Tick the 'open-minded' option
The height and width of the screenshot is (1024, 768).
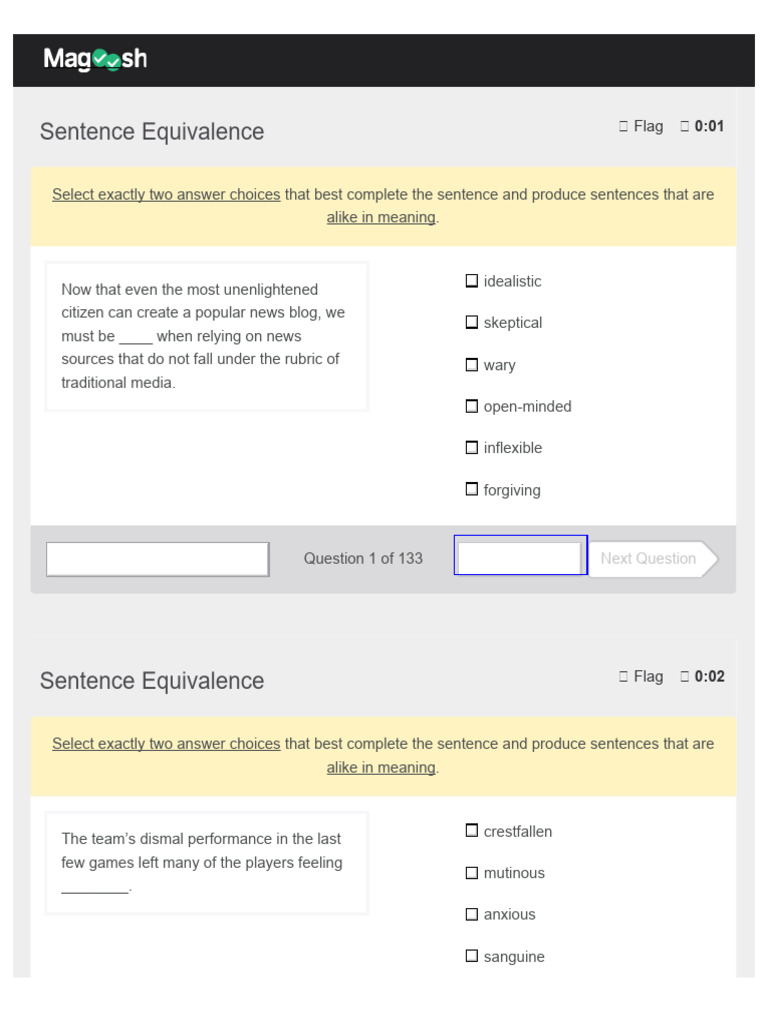point(472,406)
